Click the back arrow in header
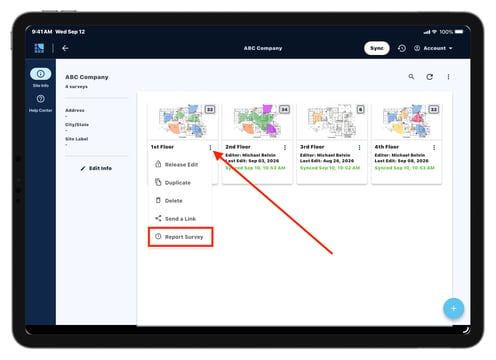This screenshot has height=360, width=496. pyautogui.click(x=65, y=48)
